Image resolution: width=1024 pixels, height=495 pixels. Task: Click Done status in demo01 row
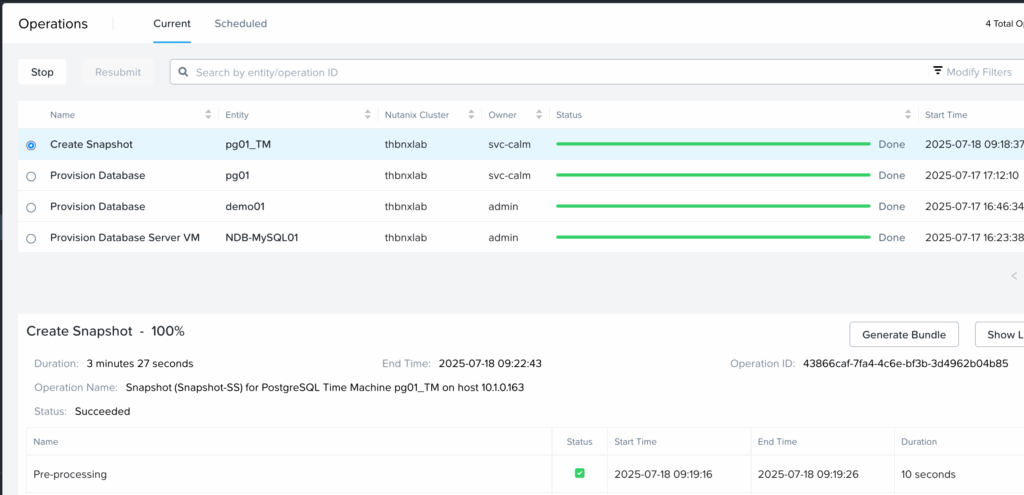click(891, 206)
